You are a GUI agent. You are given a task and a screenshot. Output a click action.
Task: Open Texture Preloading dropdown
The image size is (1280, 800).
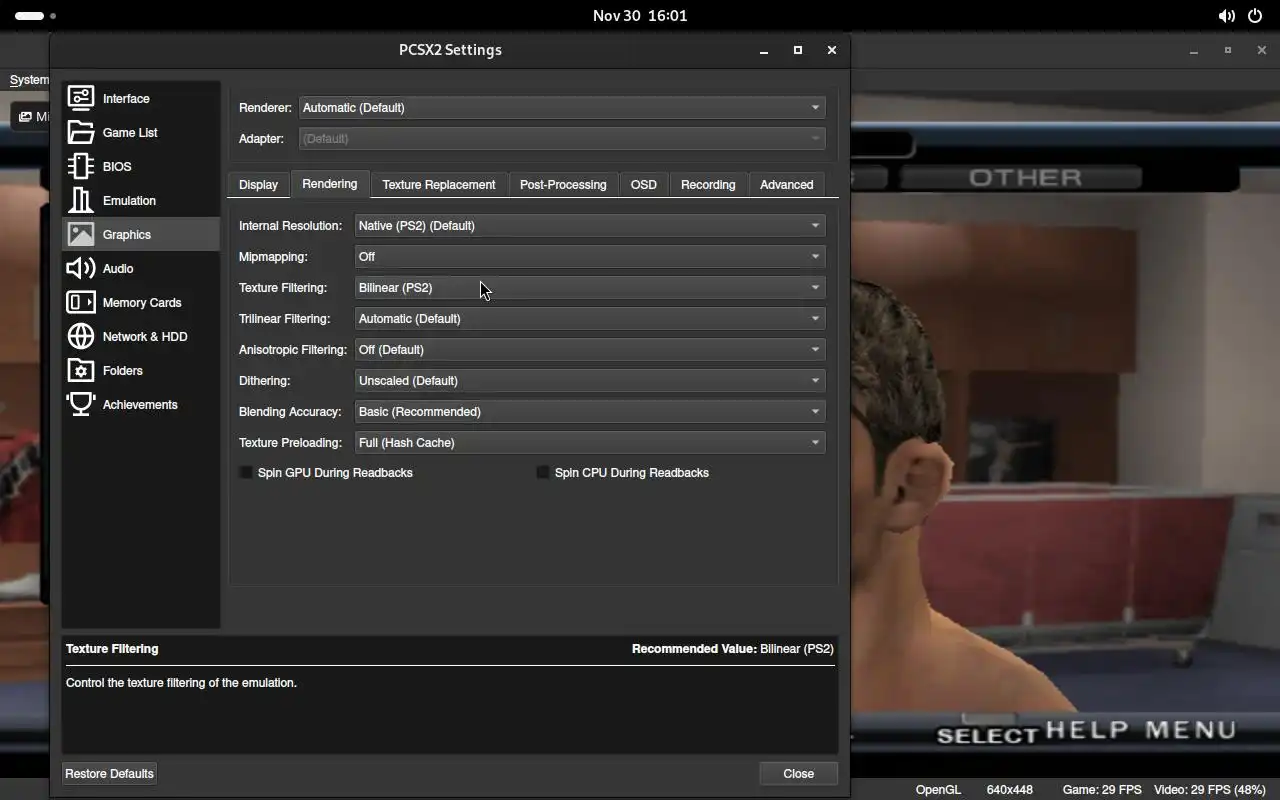(590, 442)
